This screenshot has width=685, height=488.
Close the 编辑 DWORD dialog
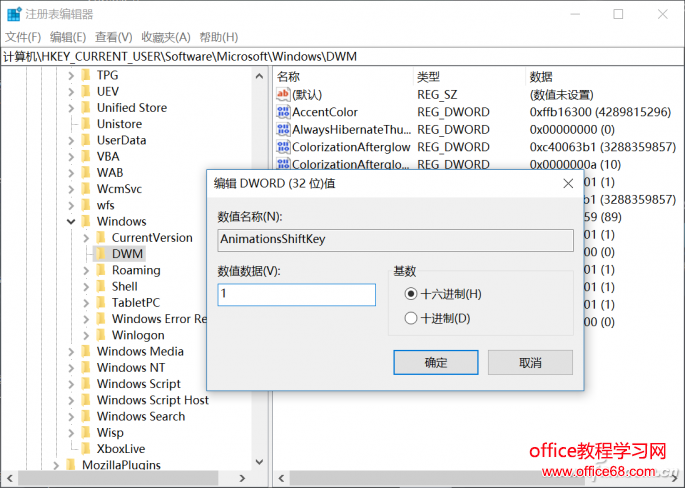tap(568, 183)
